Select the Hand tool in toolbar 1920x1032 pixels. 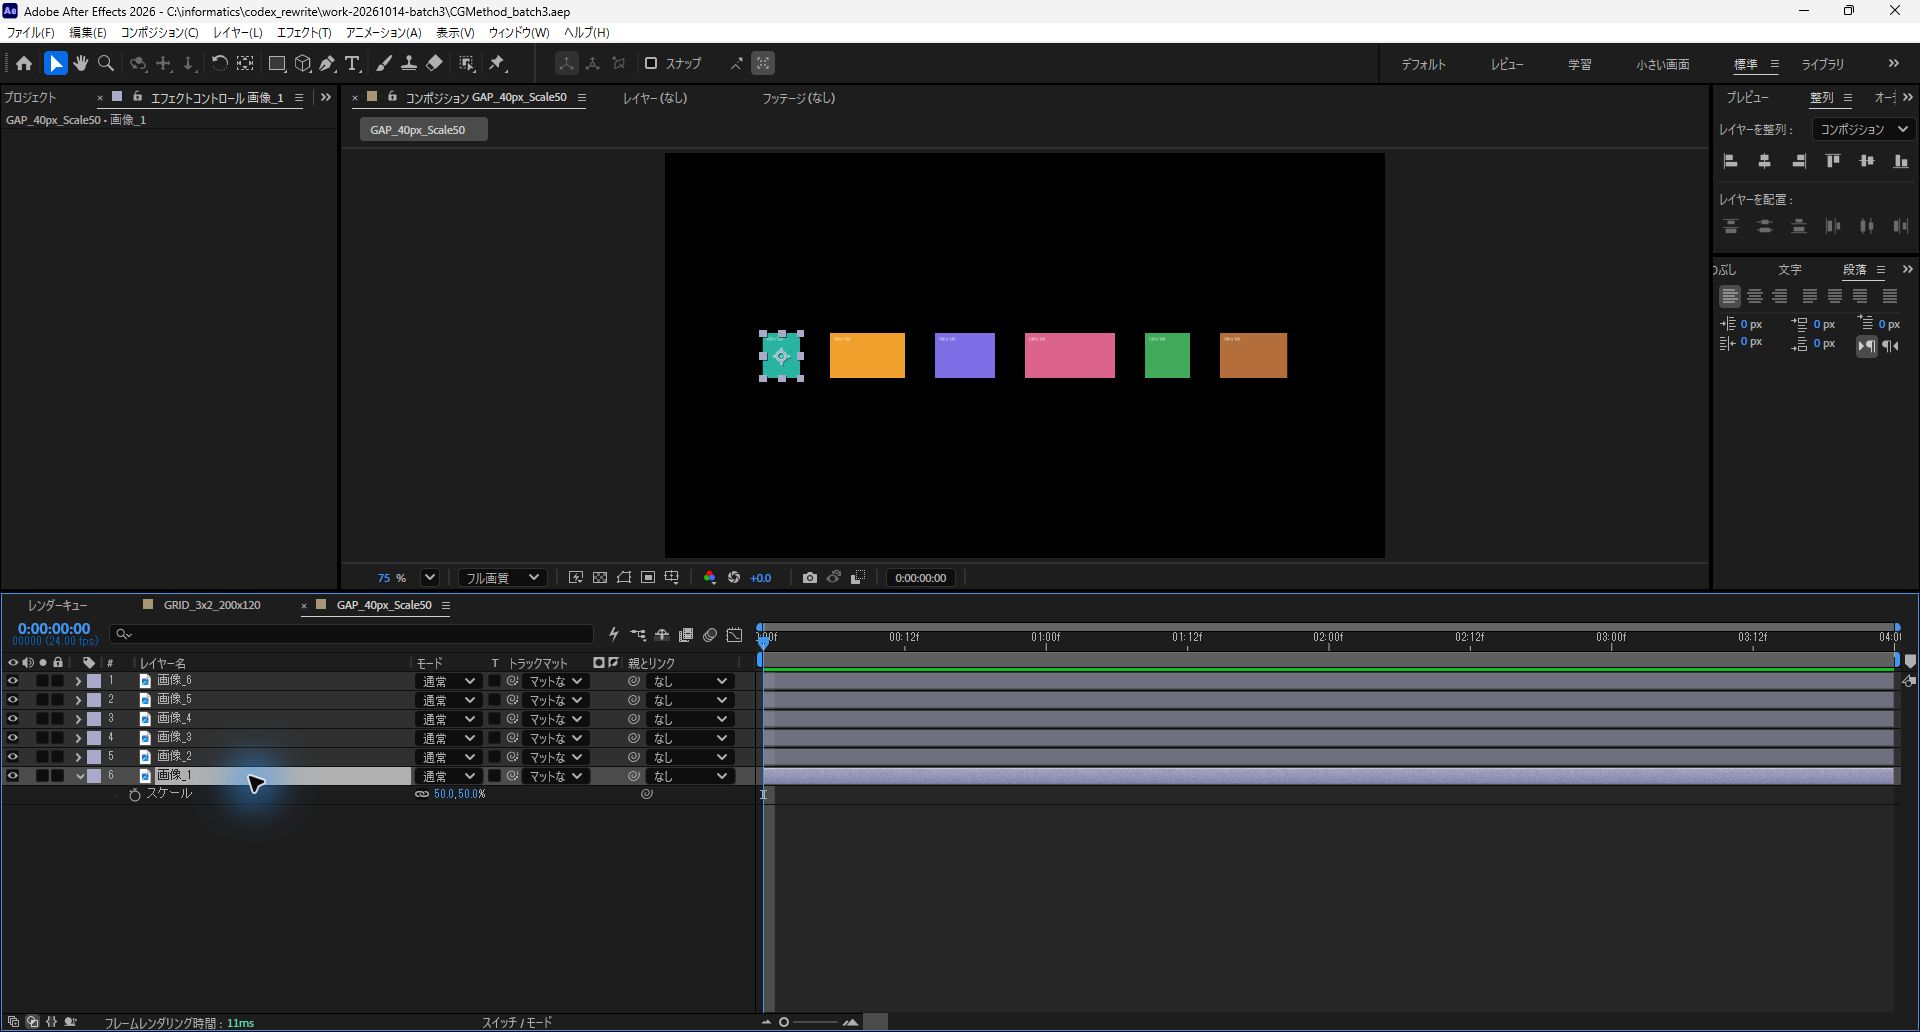tap(81, 63)
